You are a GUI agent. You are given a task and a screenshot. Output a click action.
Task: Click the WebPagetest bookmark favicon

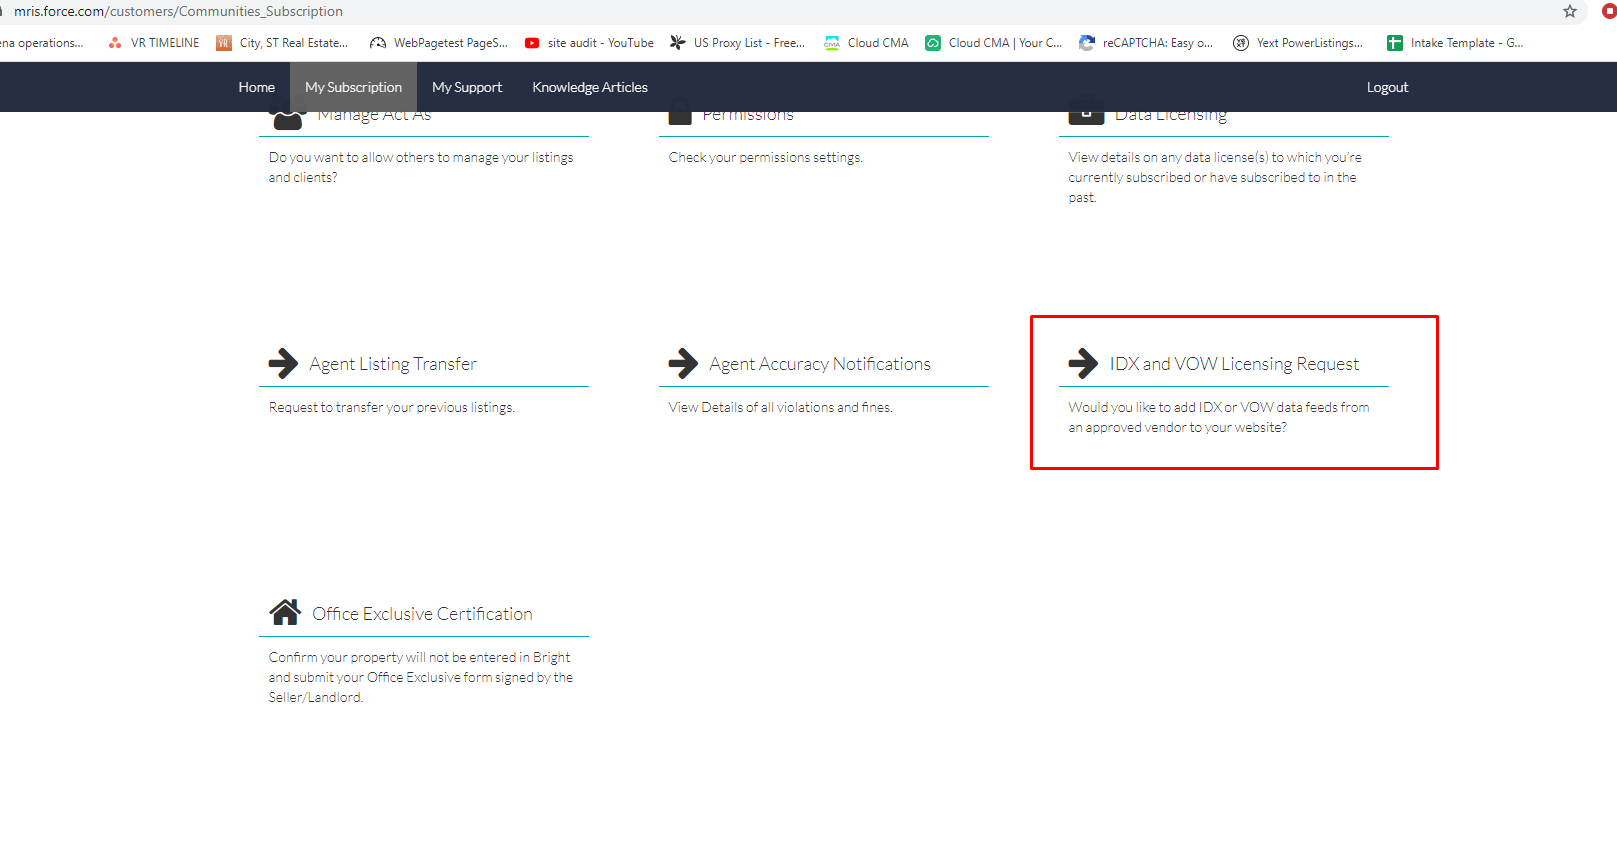378,43
